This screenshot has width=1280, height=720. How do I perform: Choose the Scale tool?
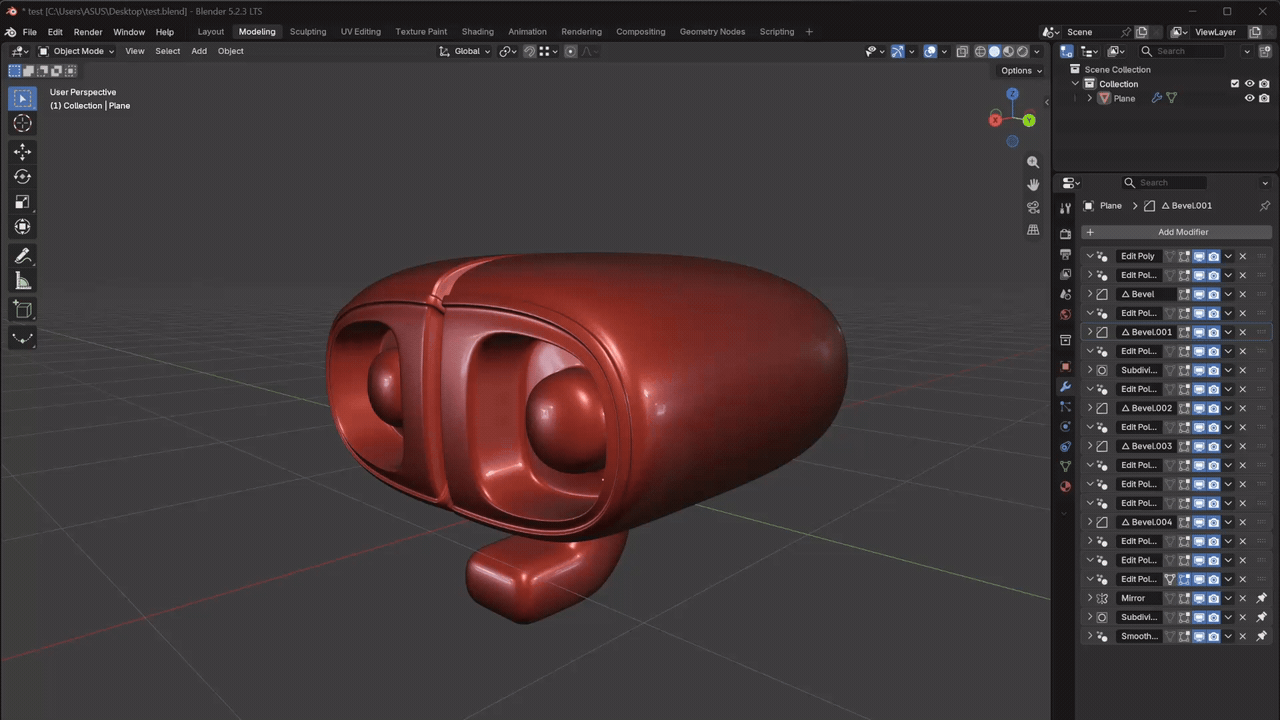tap(22, 202)
